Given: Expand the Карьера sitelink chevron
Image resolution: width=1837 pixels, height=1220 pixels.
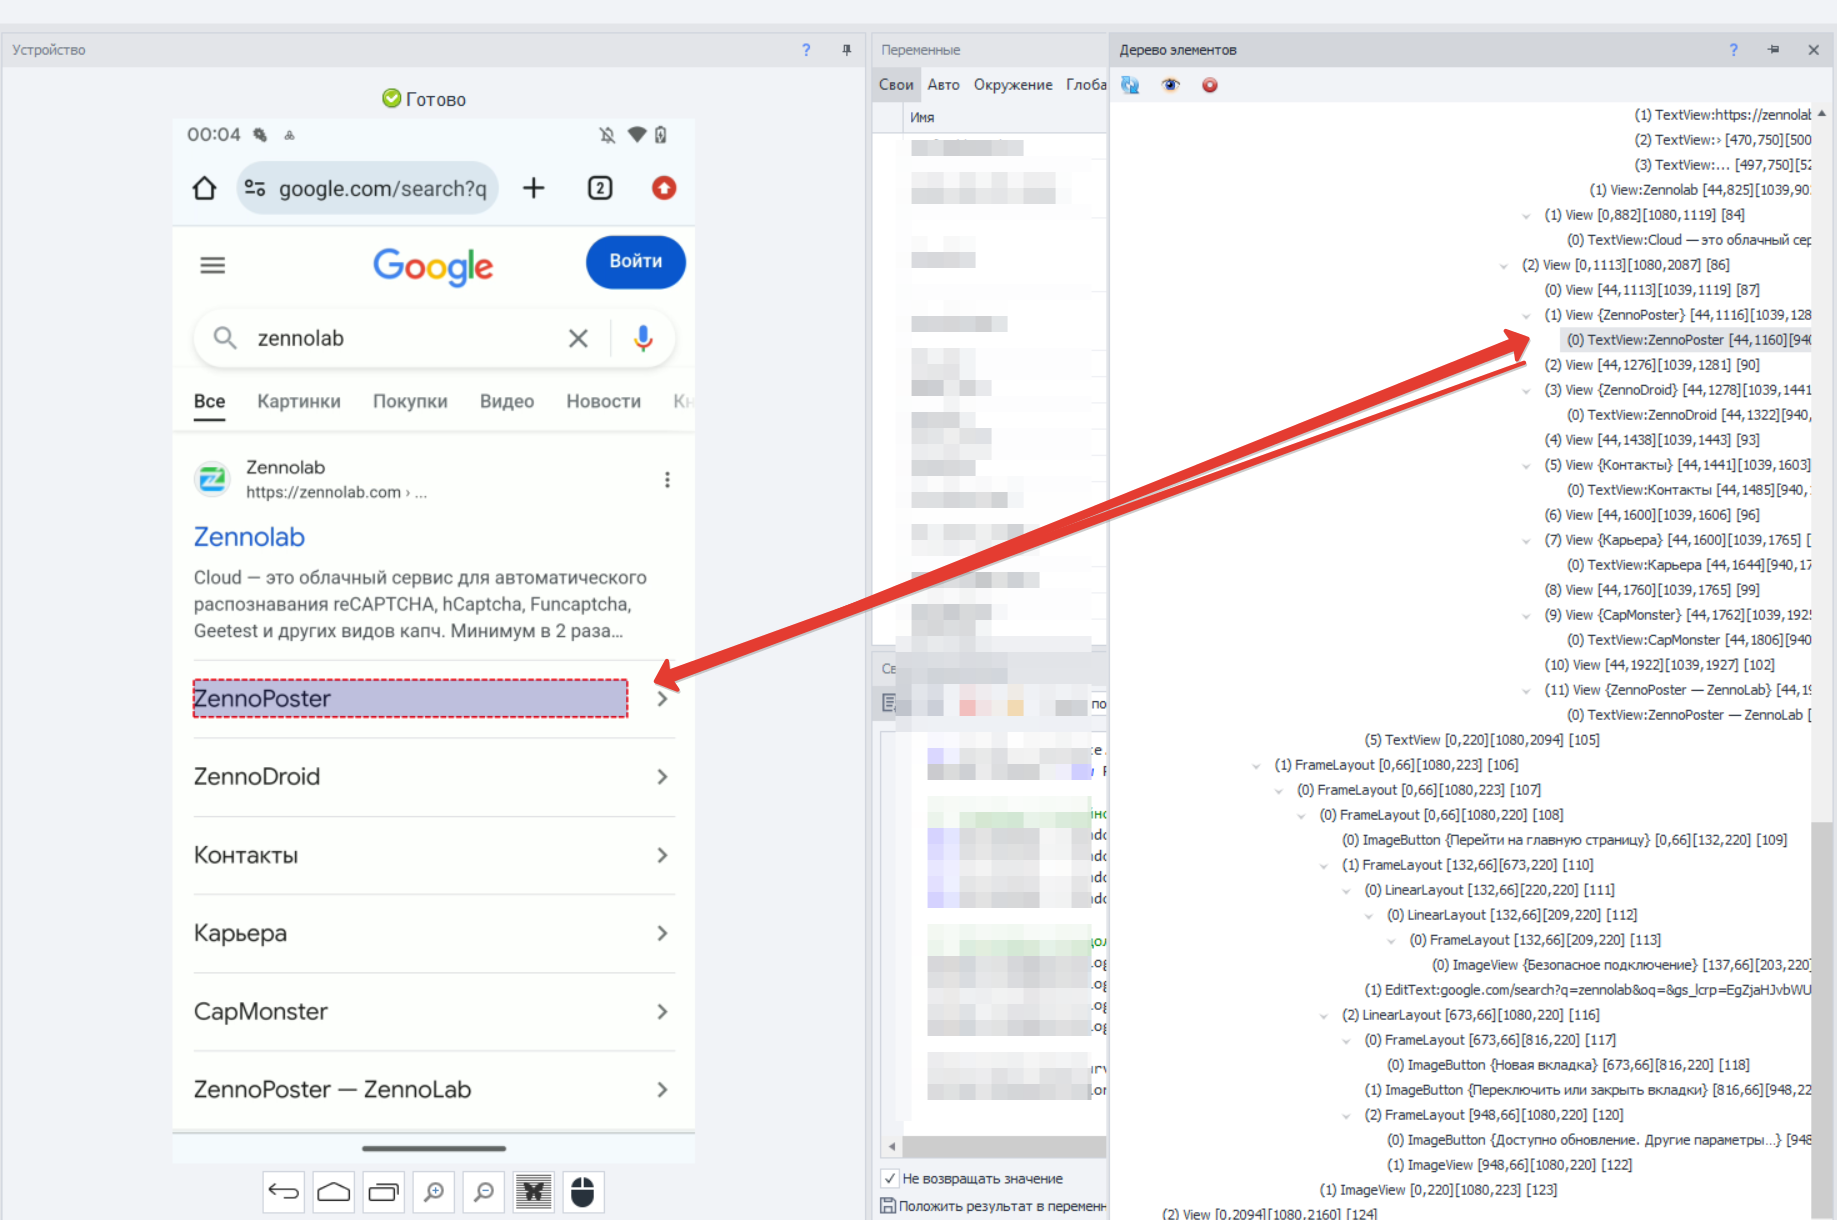Looking at the screenshot, I should [662, 933].
